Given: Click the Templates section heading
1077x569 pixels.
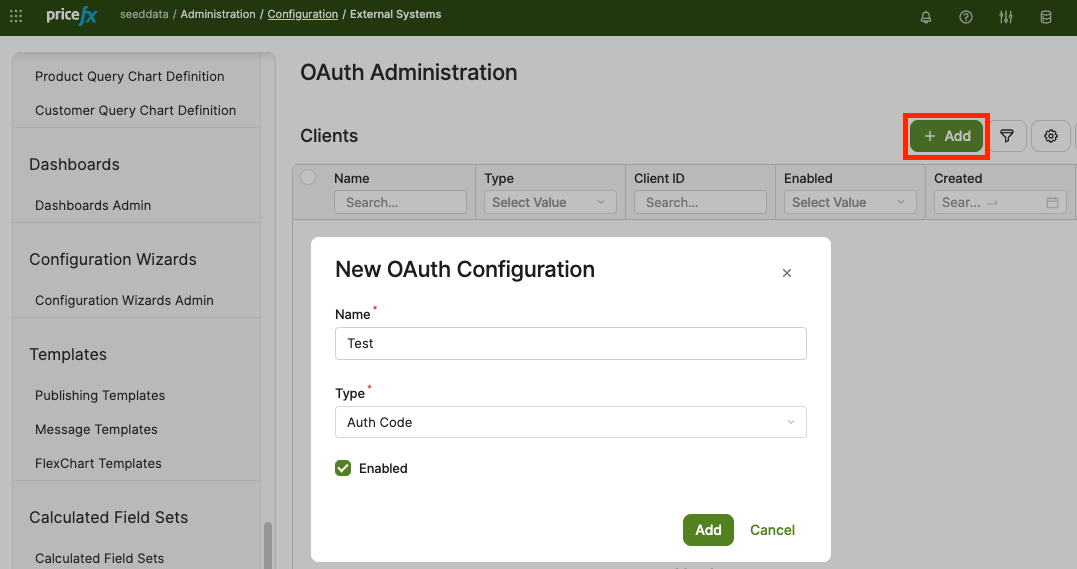Looking at the screenshot, I should pos(68,355).
